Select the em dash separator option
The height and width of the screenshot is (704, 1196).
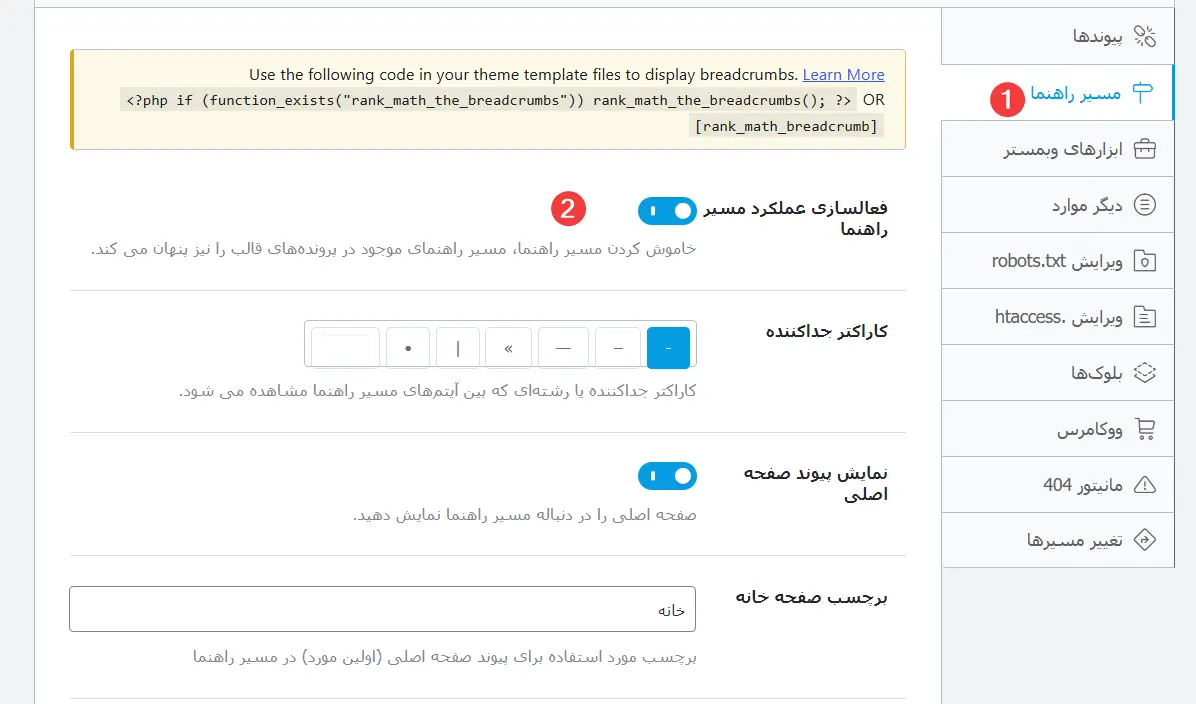point(563,348)
